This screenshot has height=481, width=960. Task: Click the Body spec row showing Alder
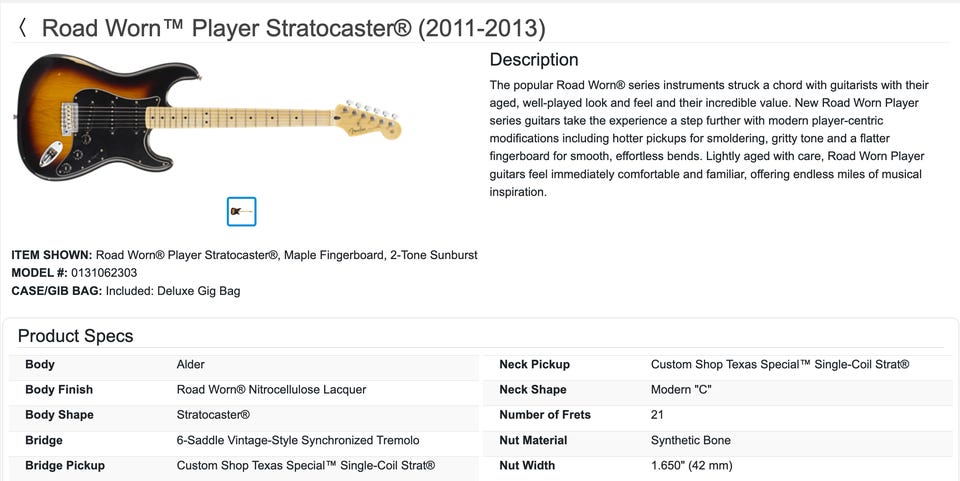point(190,365)
